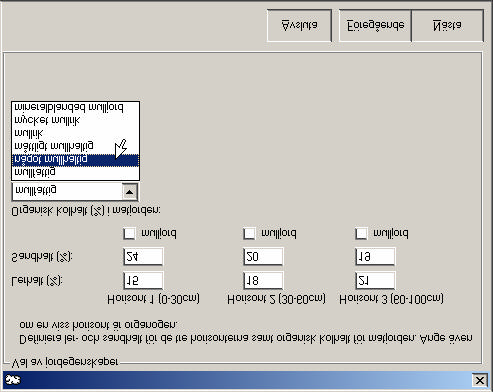The width and height of the screenshot is (493, 392).
Task: Tick the mulljord checkbox for Horisont 2
Action: point(249,233)
